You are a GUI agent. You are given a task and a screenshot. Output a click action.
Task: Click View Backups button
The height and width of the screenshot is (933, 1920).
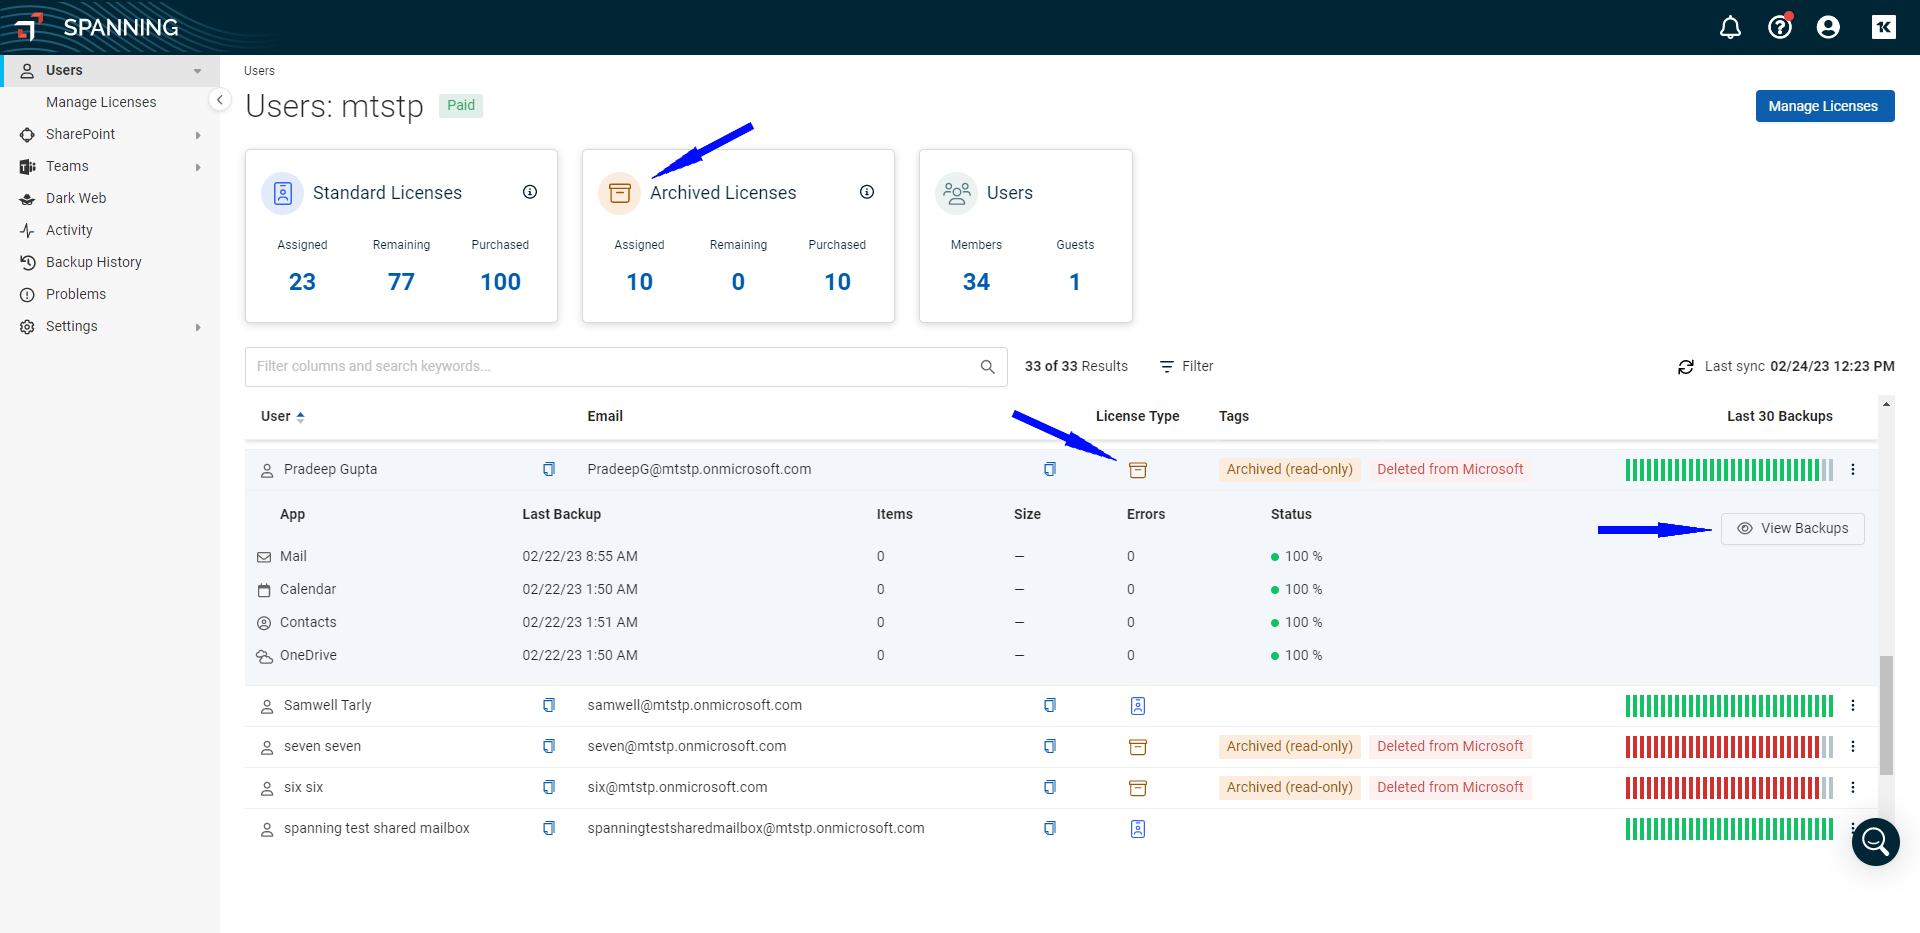click(x=1793, y=528)
